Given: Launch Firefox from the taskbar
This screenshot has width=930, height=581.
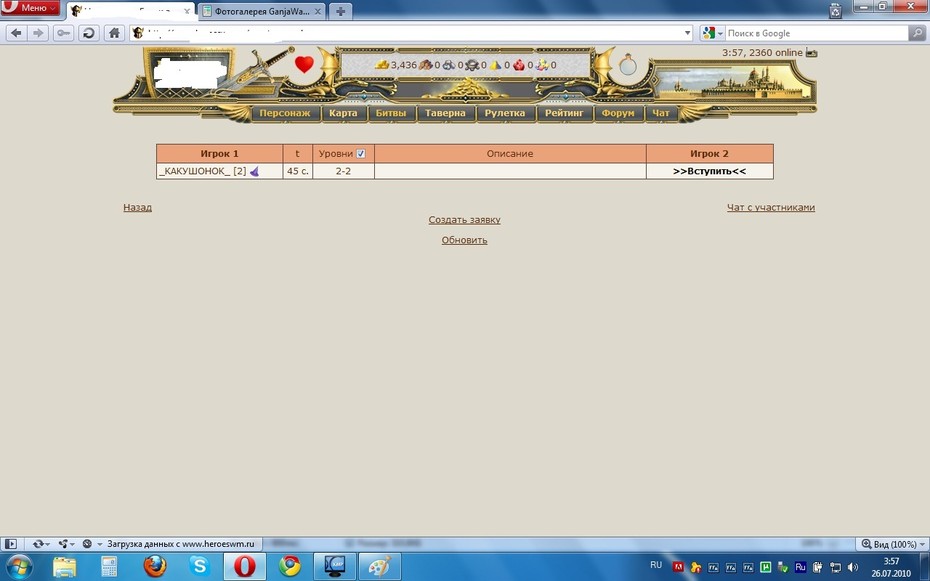Looking at the screenshot, I should [x=155, y=567].
